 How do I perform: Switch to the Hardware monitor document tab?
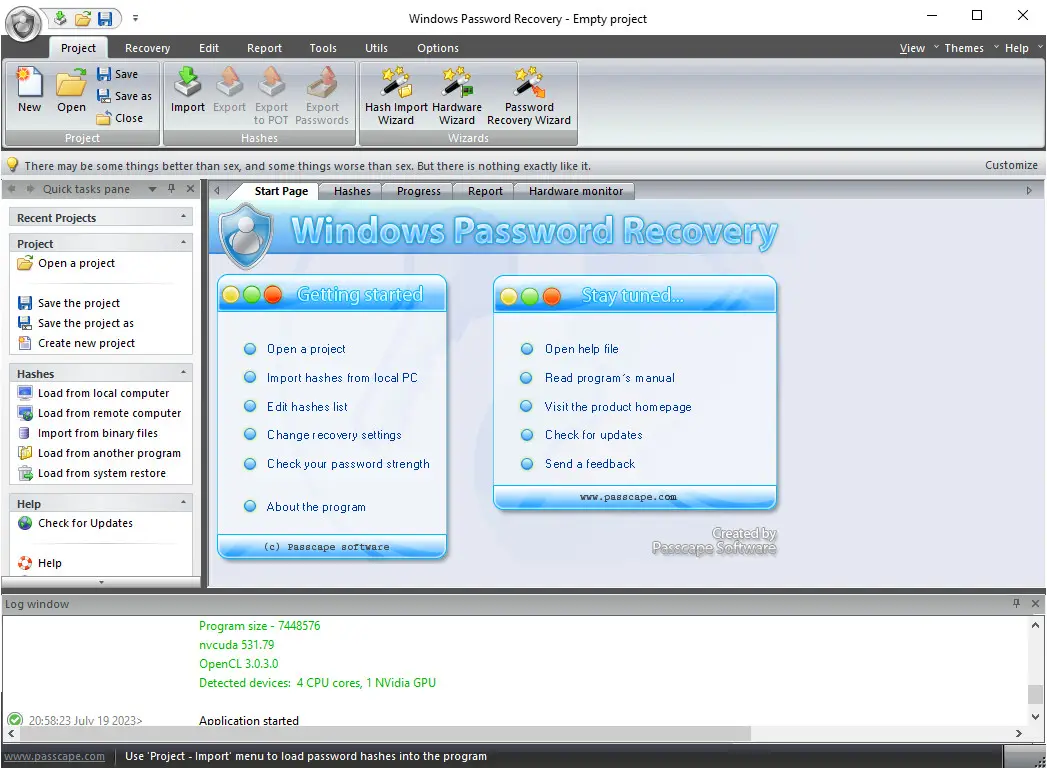point(576,191)
